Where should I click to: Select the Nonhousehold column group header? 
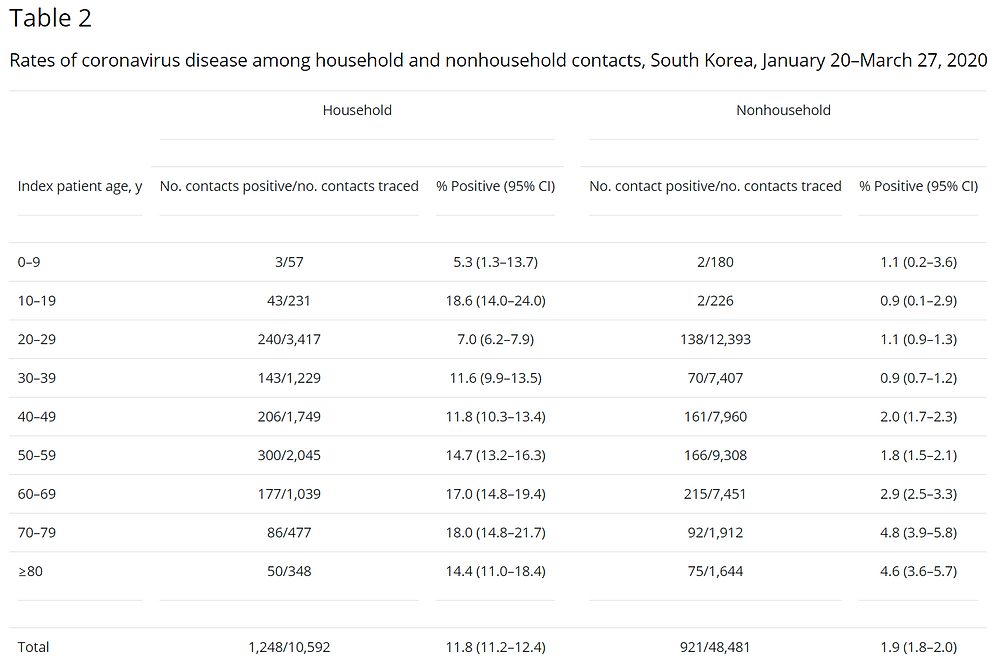pos(783,110)
